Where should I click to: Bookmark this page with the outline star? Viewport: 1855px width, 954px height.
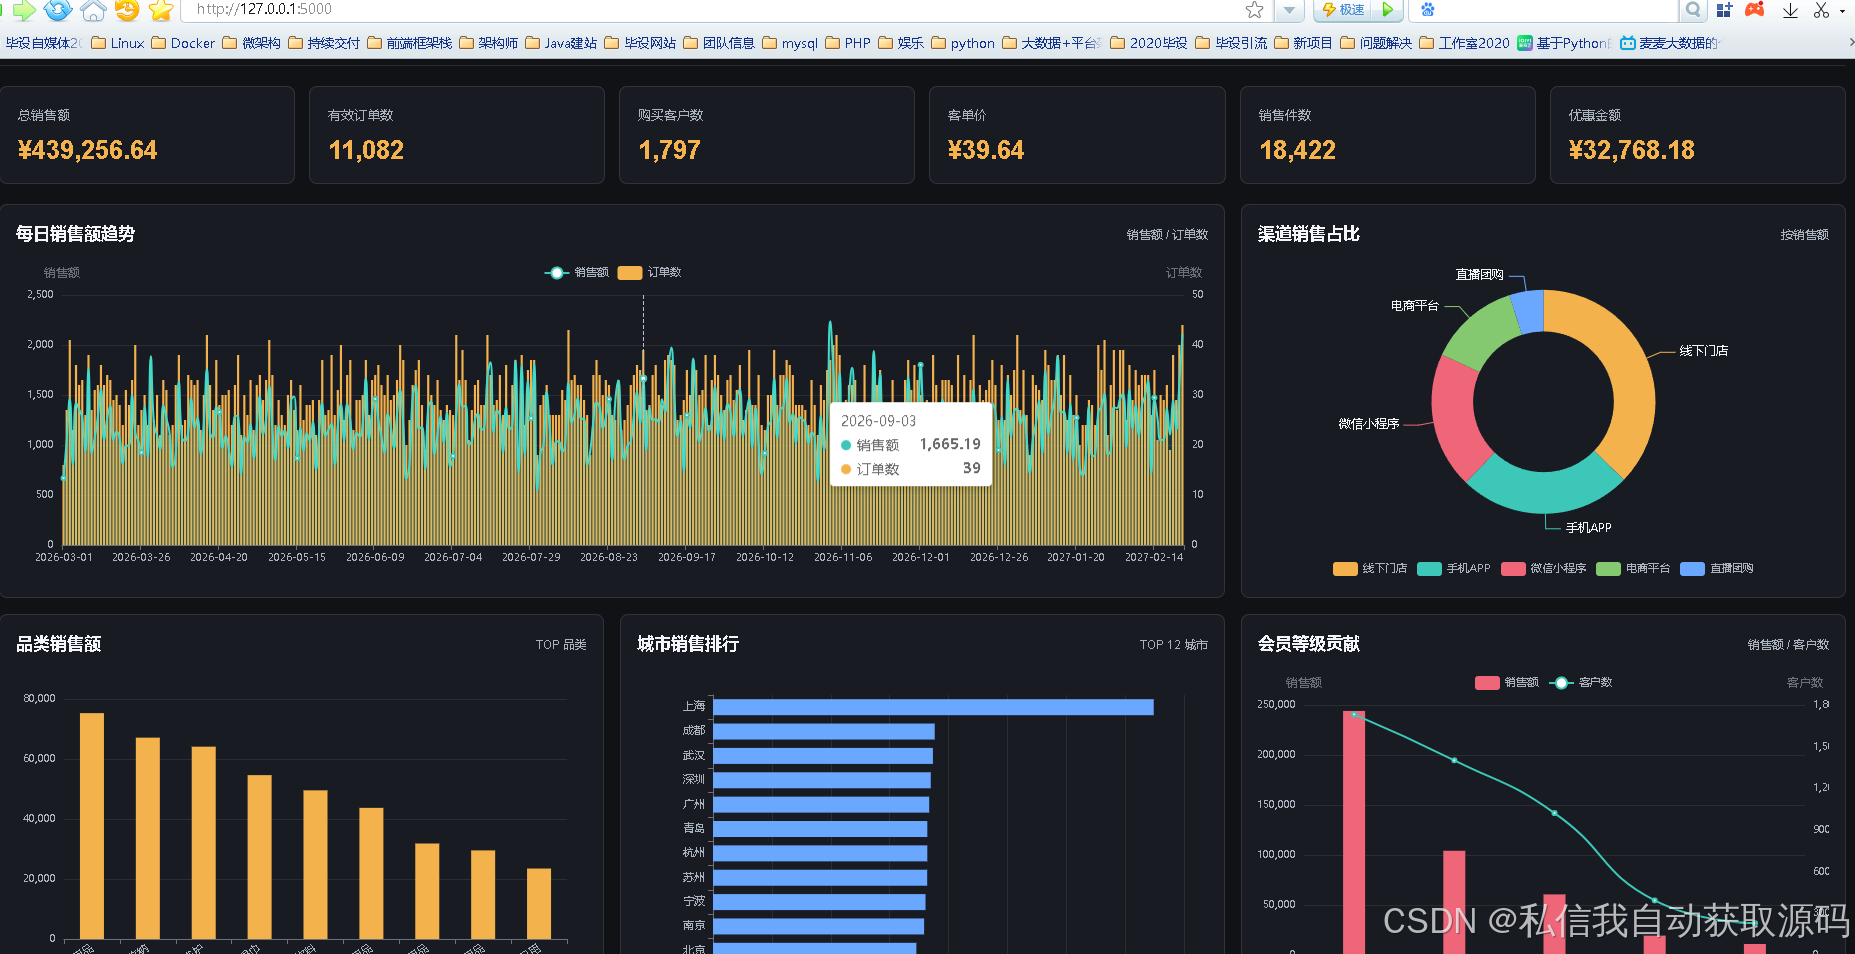click(1254, 10)
